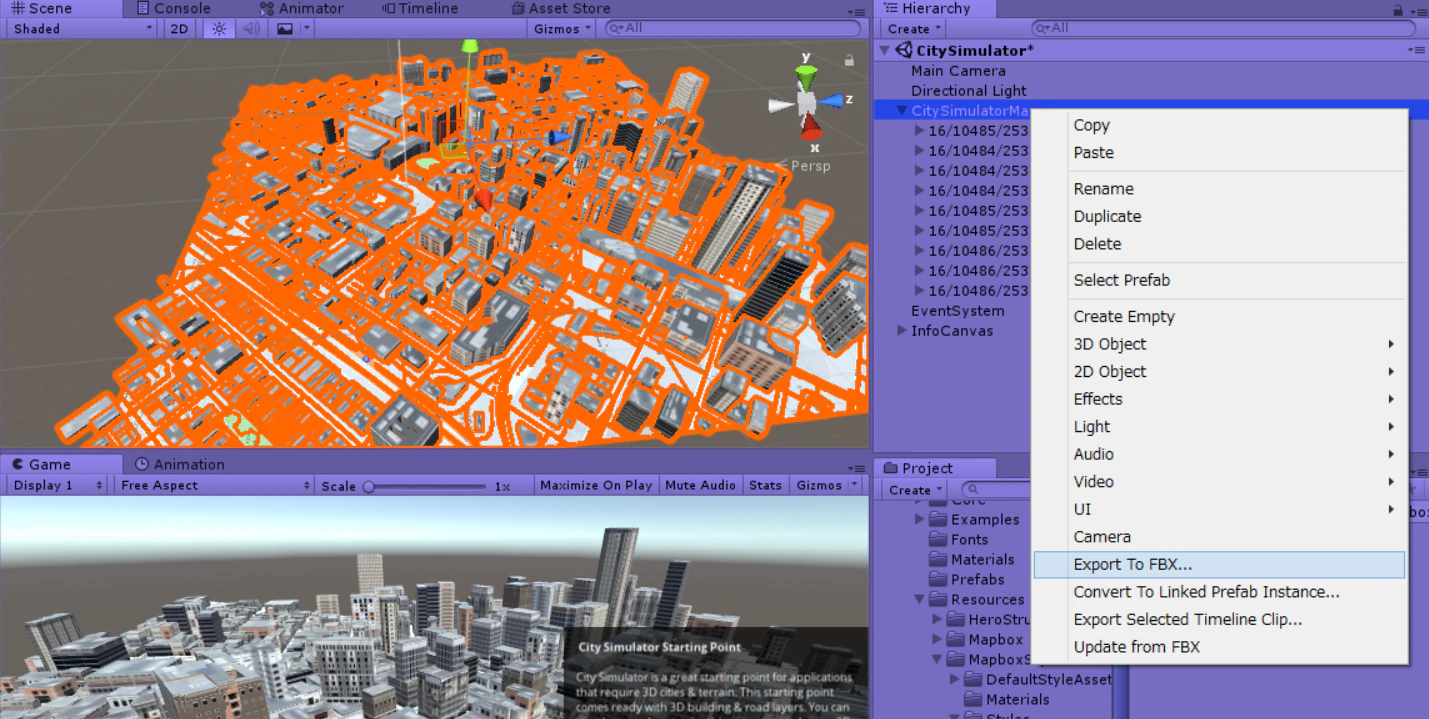This screenshot has height=719, width=1429.
Task: Open the Project panel Create button
Action: 914,490
